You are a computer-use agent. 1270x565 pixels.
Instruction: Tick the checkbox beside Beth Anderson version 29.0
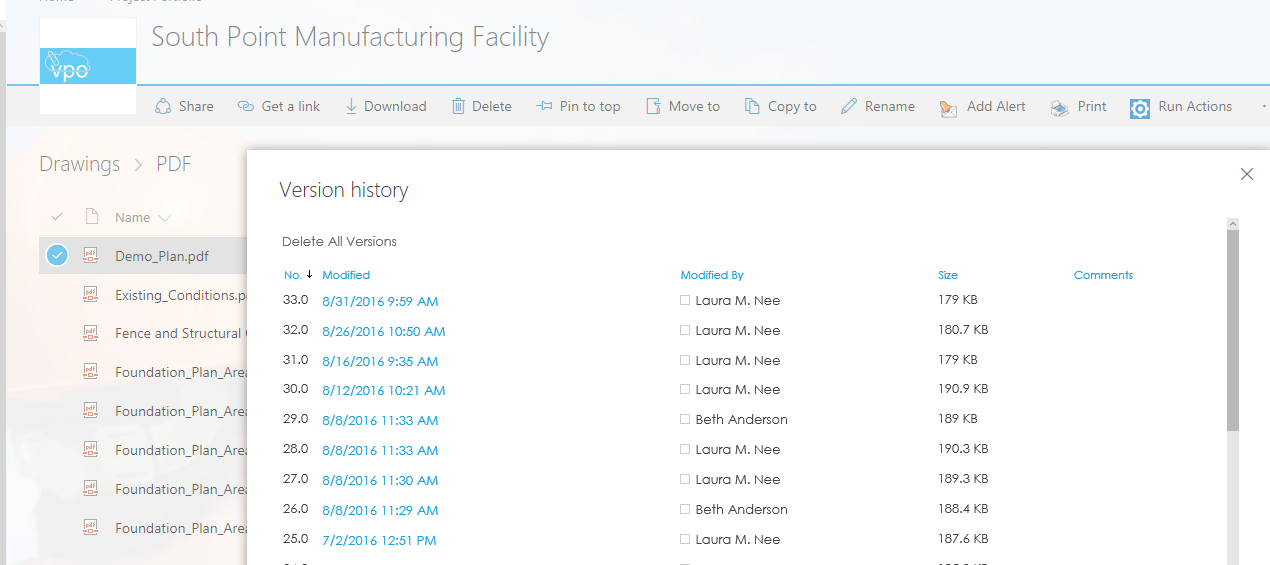(x=685, y=420)
